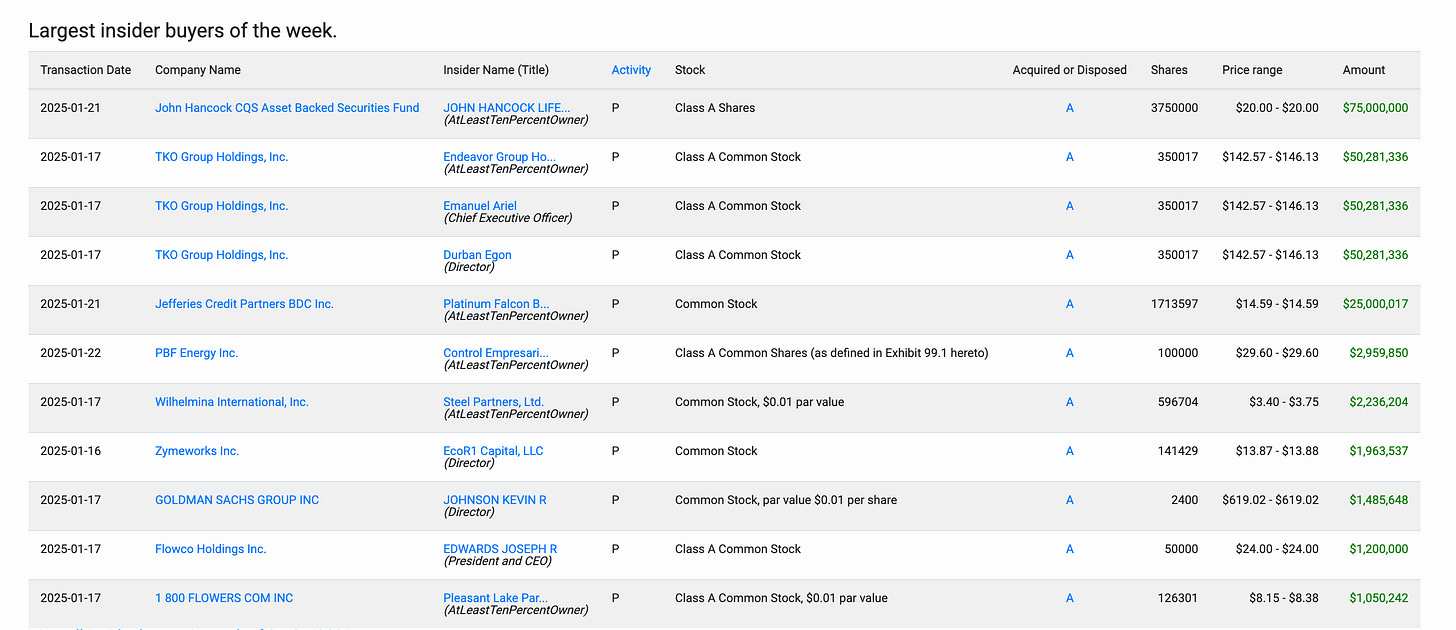Click acquired 'A' link in Goldman Sachs row

pyautogui.click(x=1070, y=500)
